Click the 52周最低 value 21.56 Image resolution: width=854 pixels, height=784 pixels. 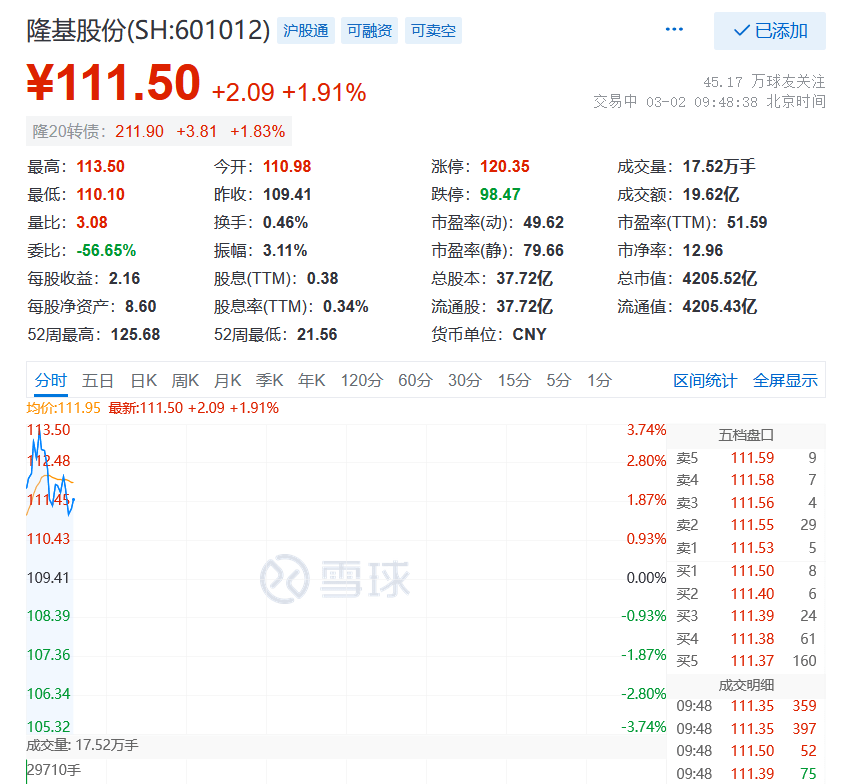pos(317,335)
